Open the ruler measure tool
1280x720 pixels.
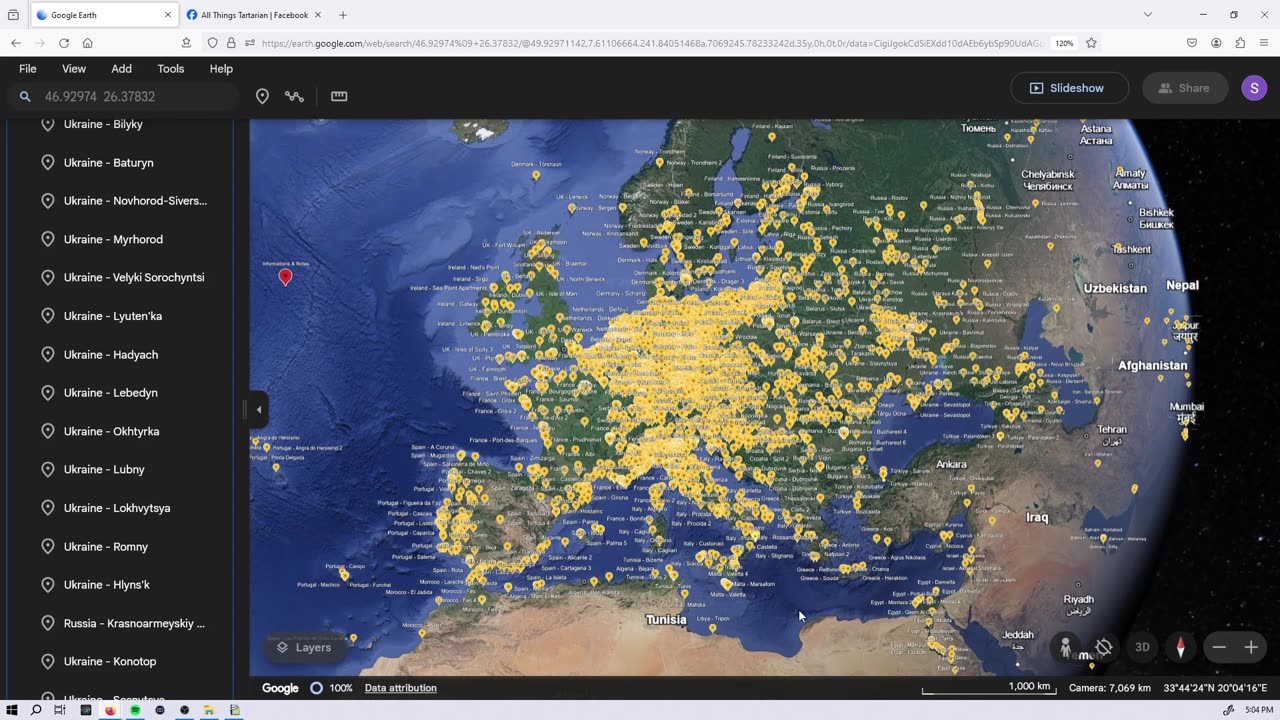339,96
